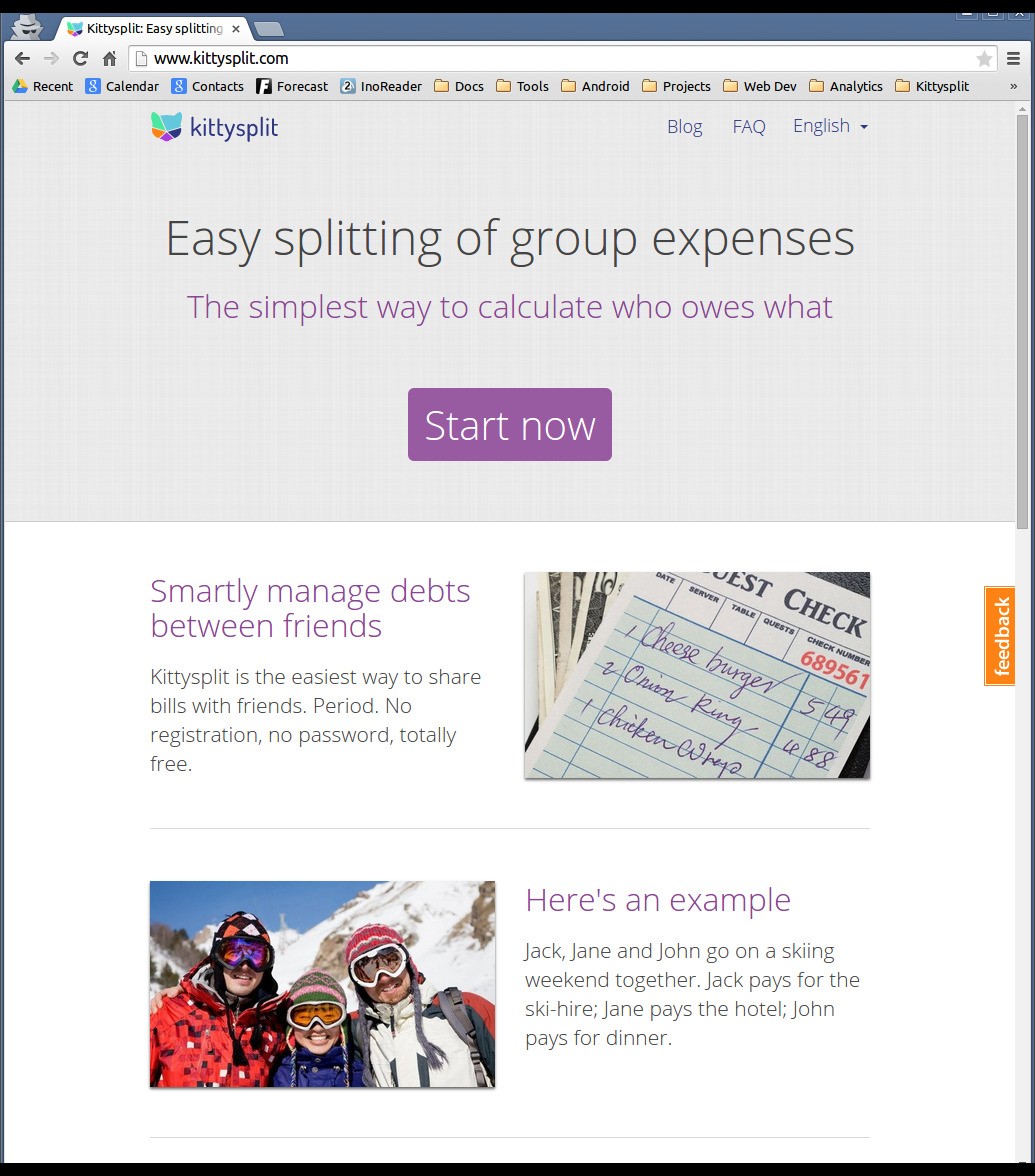Visit the FAQ page
This screenshot has width=1035, height=1176.
click(748, 127)
